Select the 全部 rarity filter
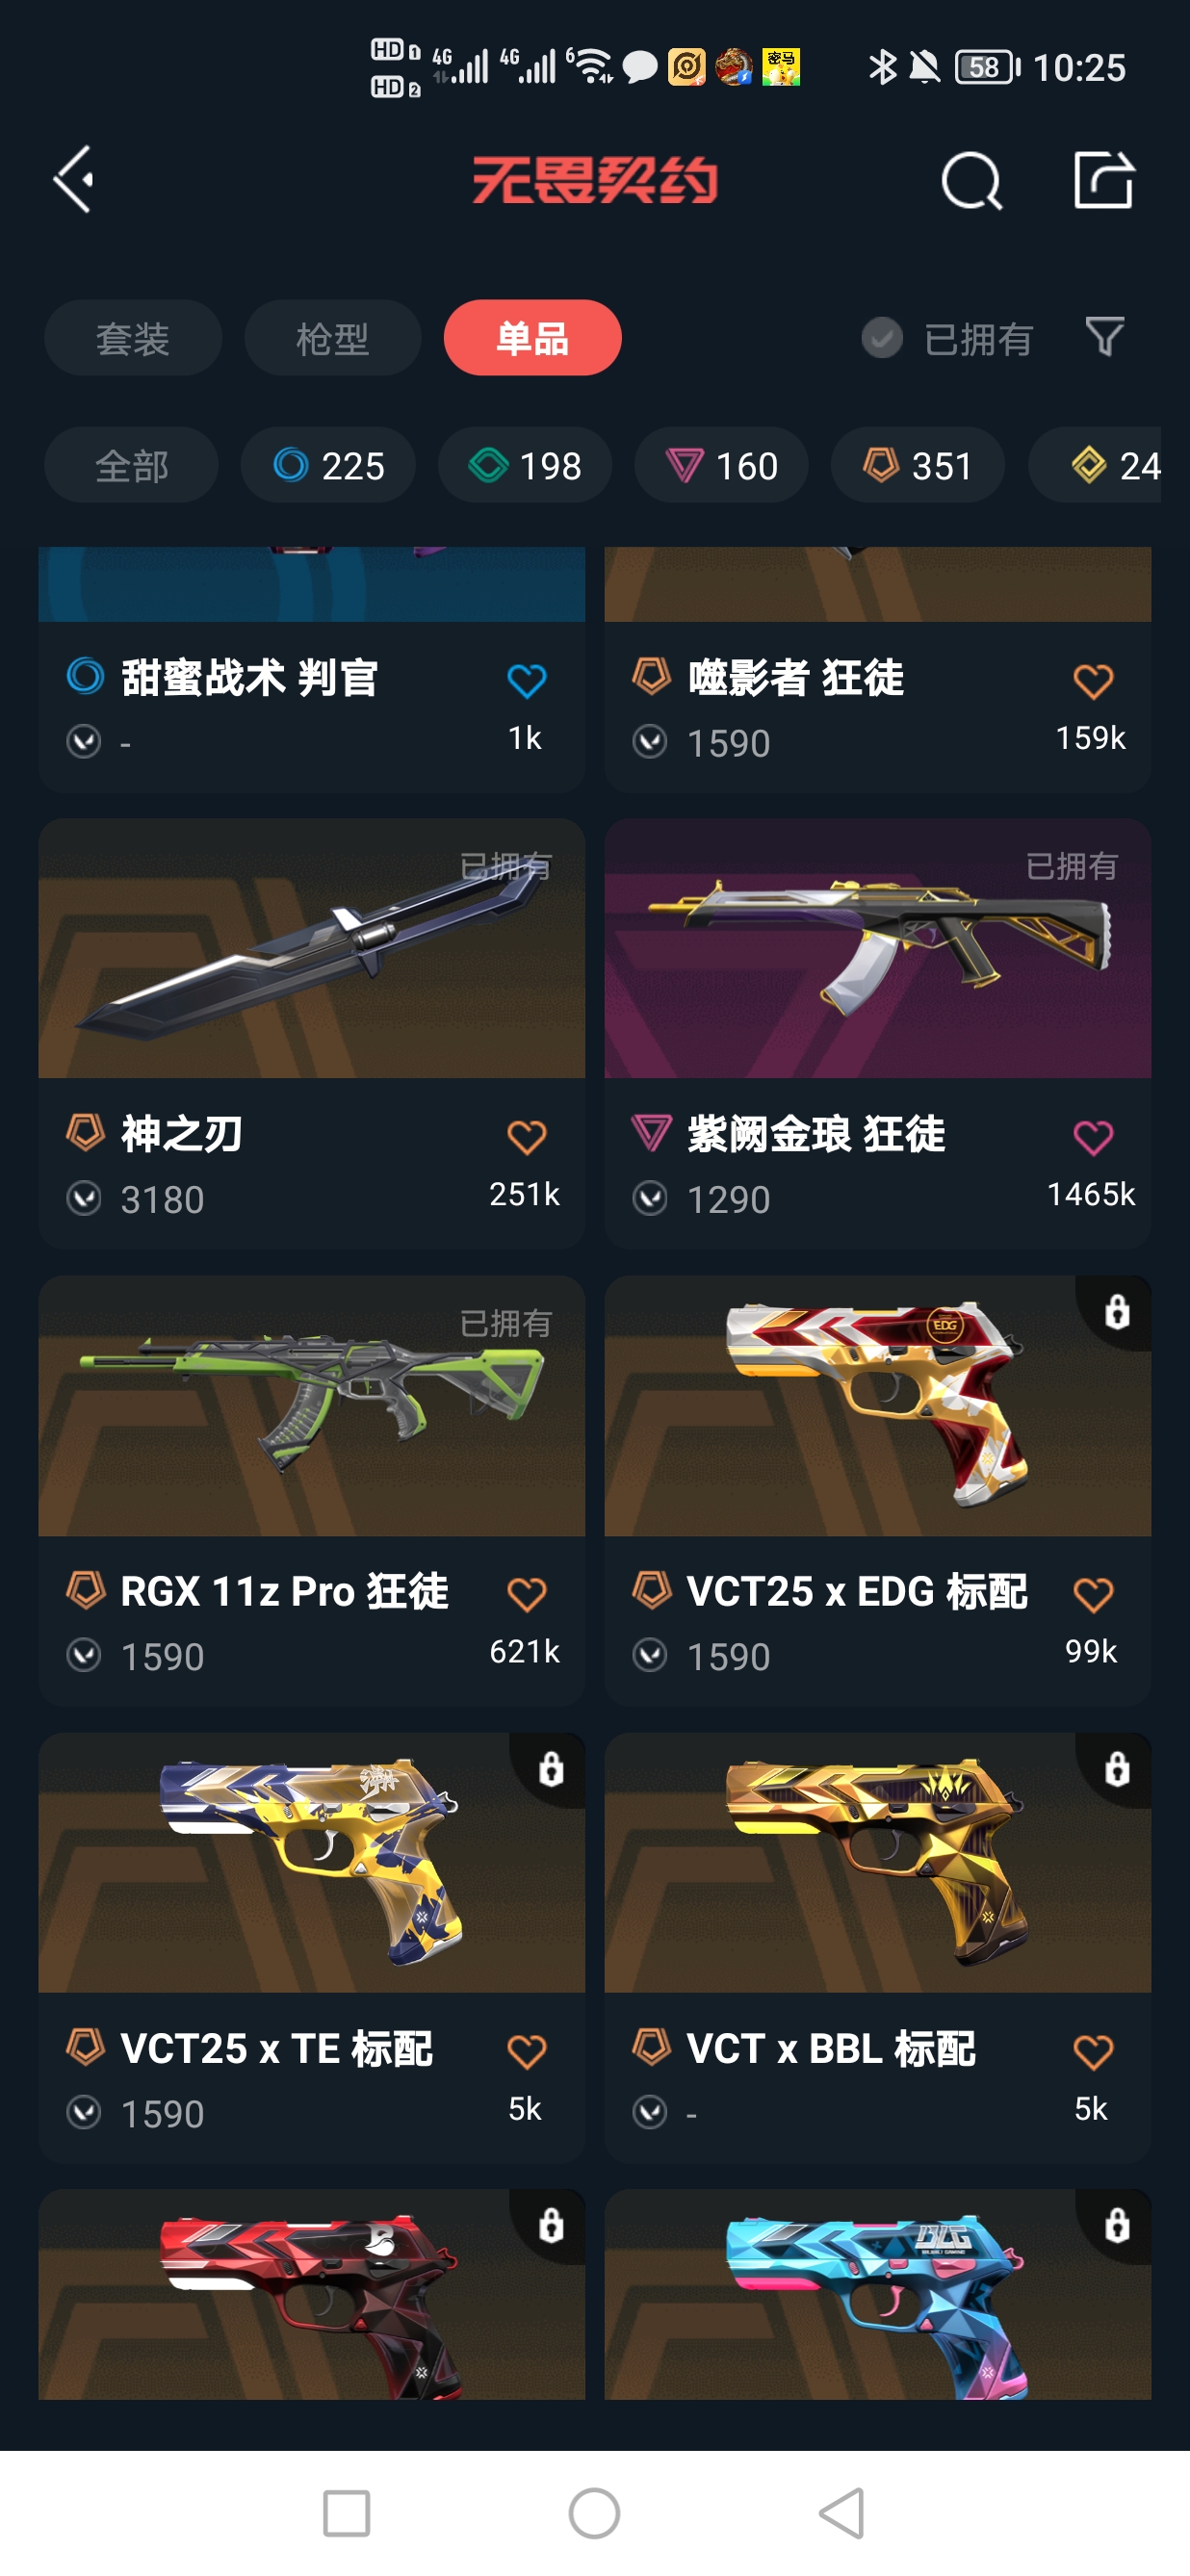 point(131,465)
